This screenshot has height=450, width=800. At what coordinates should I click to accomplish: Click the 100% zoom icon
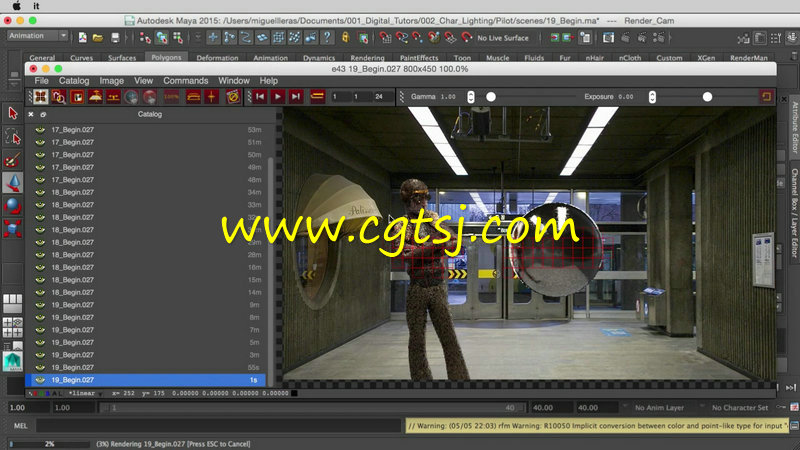(171, 96)
